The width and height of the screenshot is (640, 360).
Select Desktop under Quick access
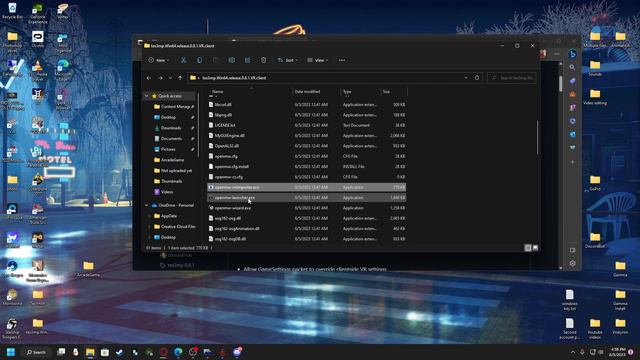169,117
